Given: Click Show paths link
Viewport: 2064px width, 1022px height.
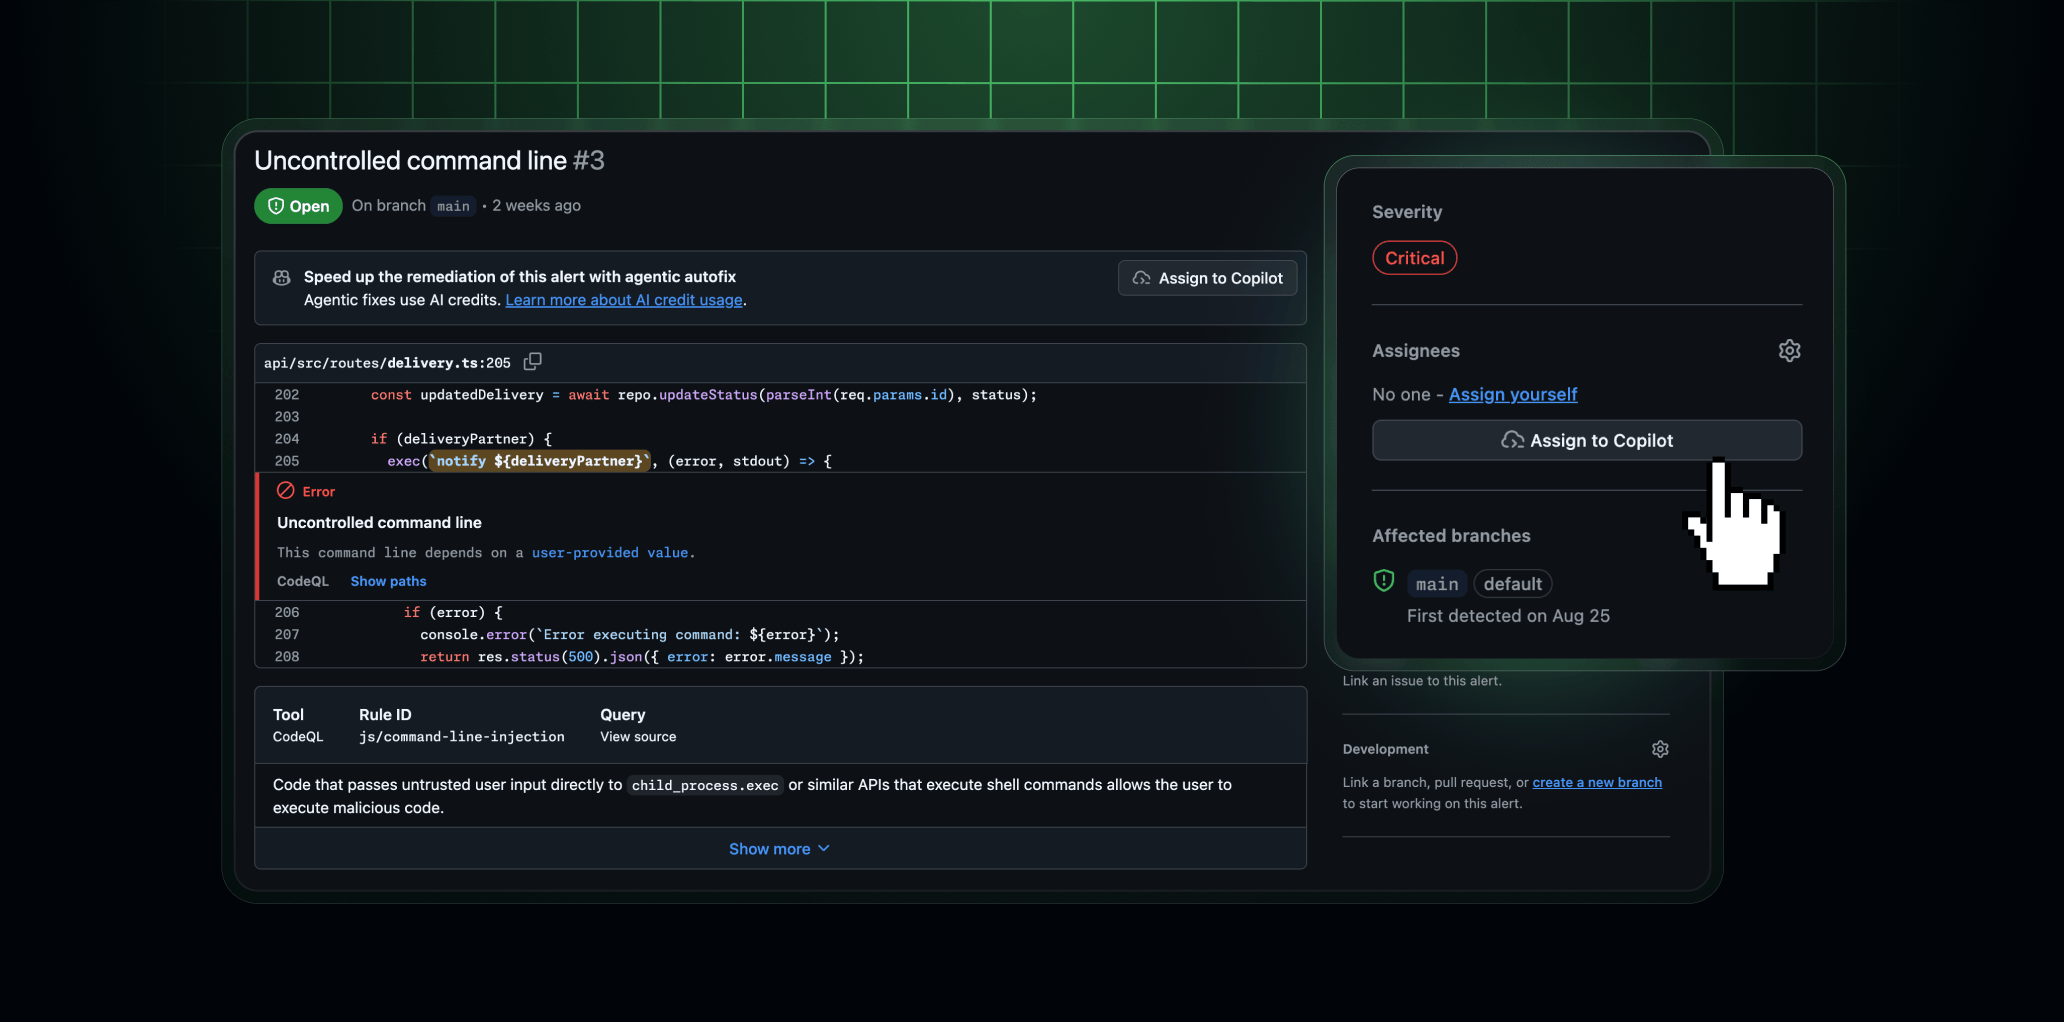Looking at the screenshot, I should [388, 581].
